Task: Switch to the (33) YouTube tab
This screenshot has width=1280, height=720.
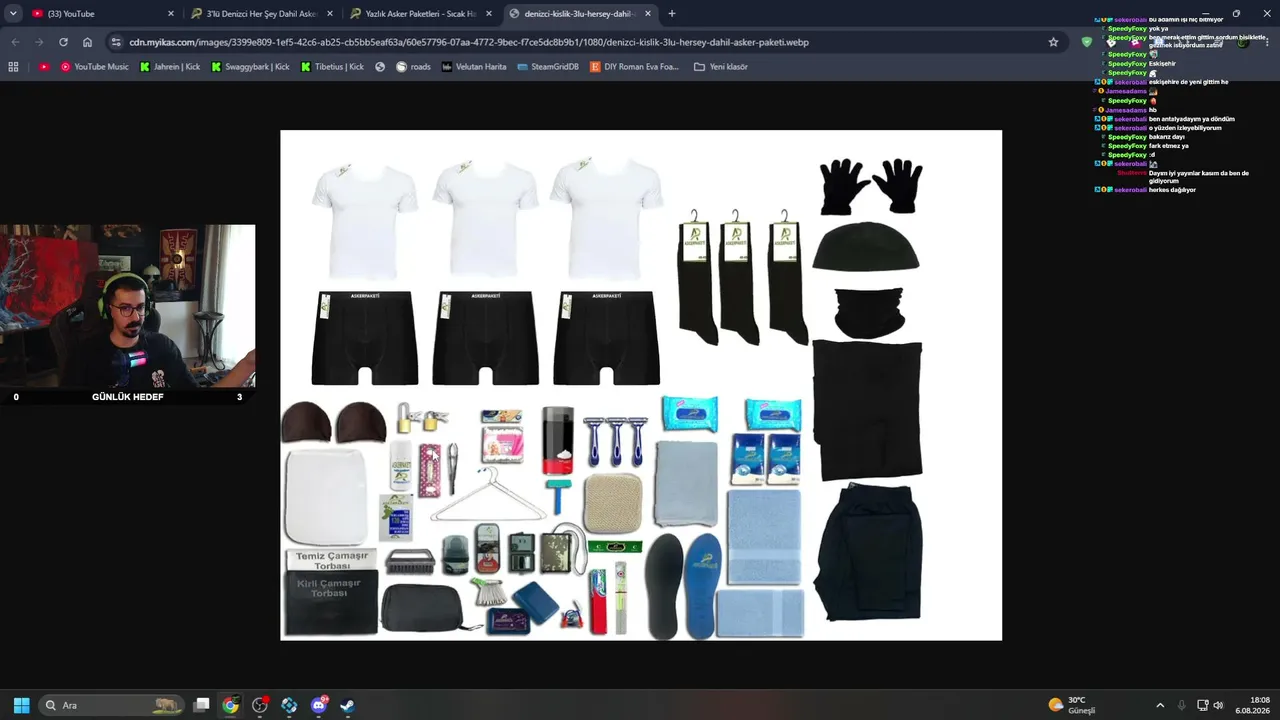Action: point(101,14)
